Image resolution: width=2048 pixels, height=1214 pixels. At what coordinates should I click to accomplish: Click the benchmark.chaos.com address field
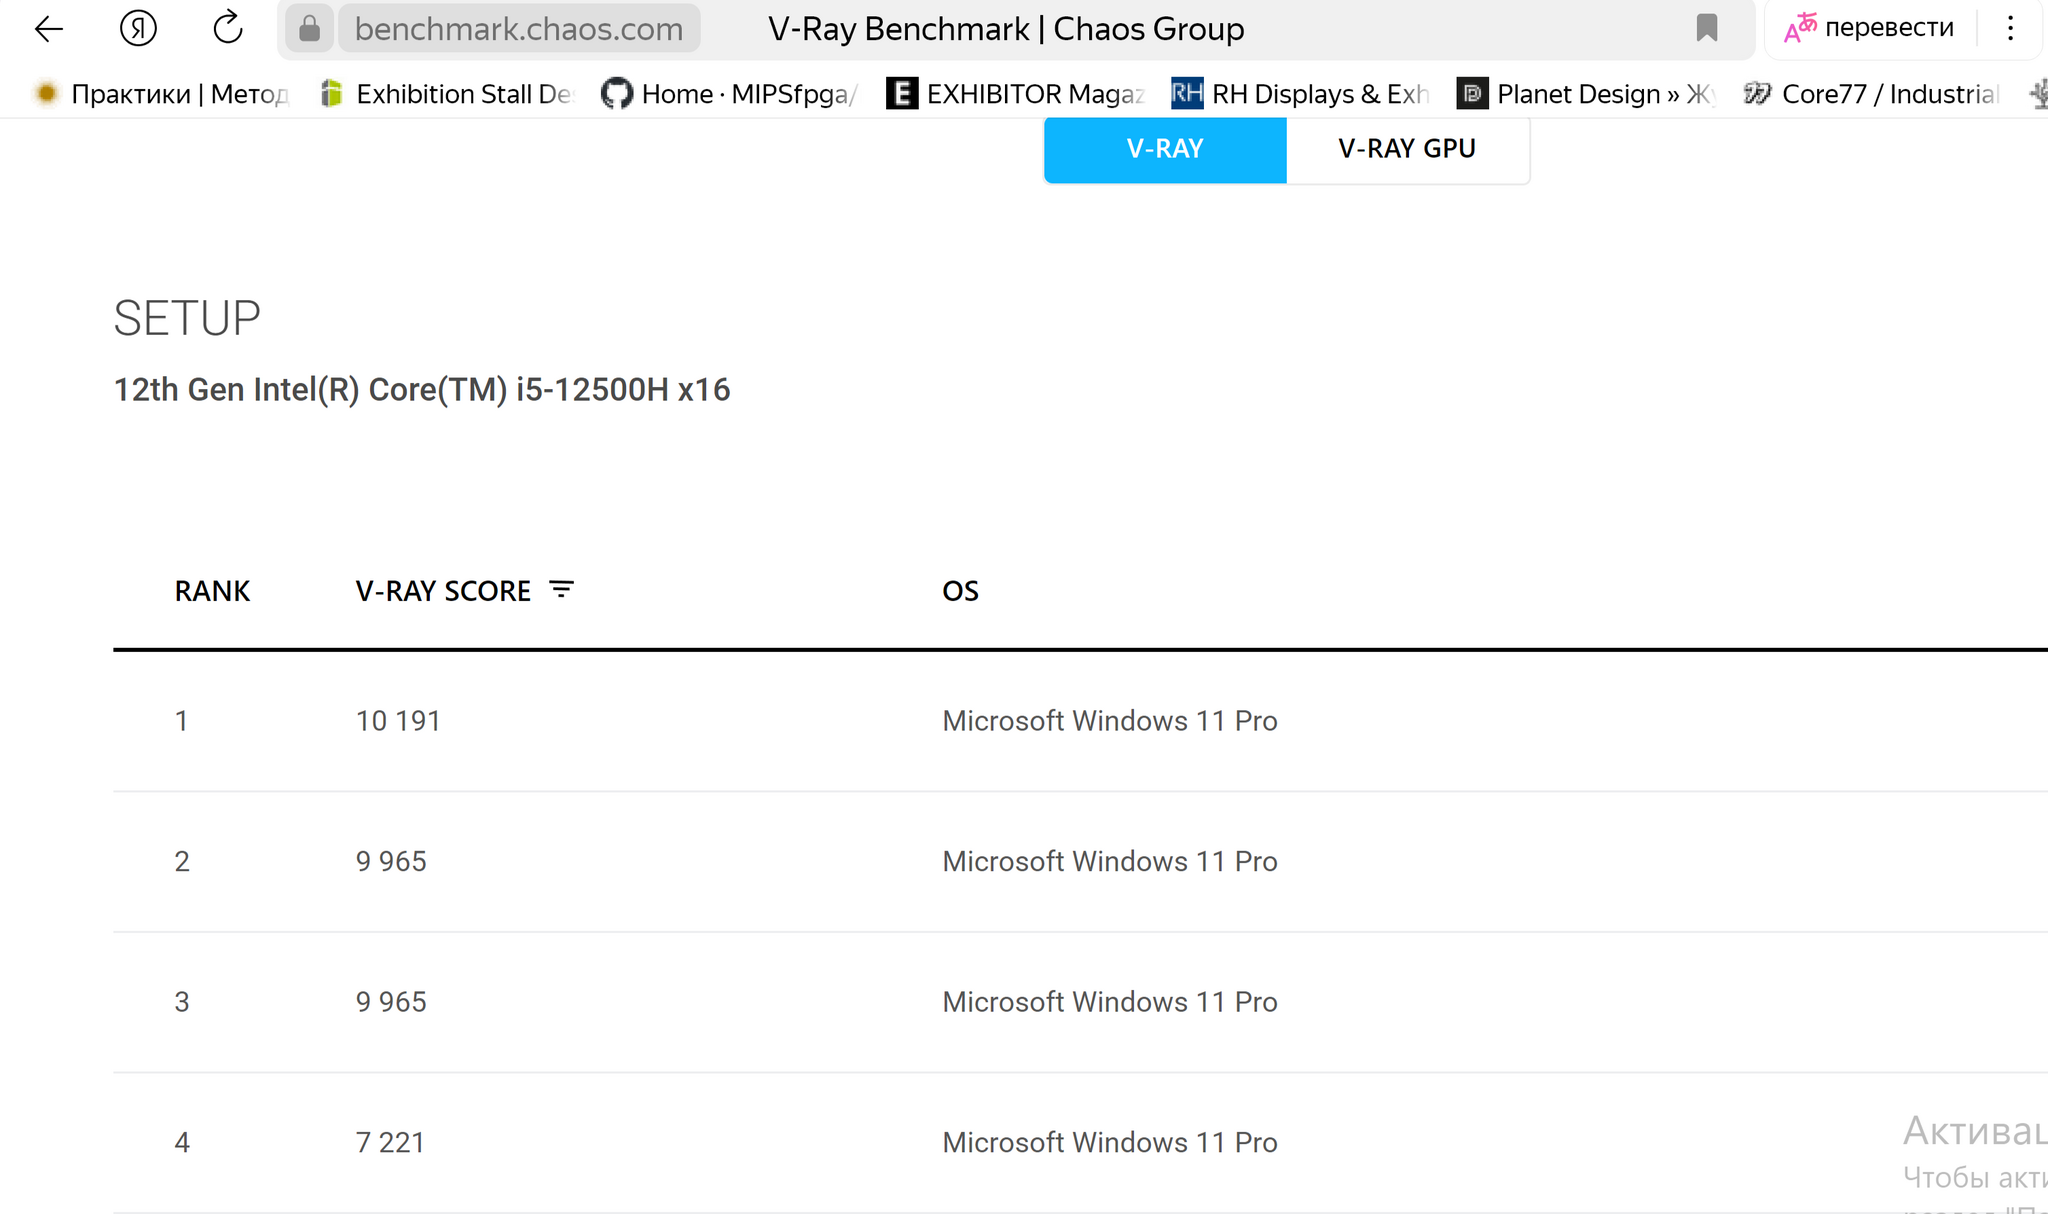(519, 29)
